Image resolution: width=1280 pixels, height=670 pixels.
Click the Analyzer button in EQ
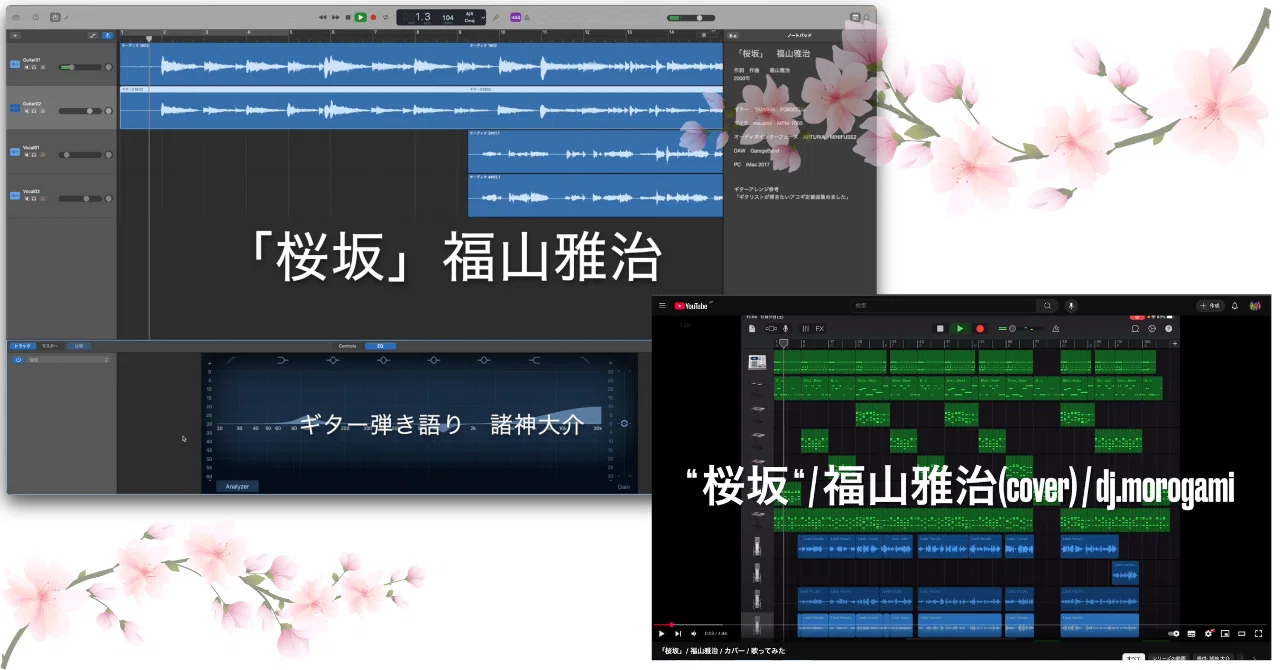tap(237, 486)
